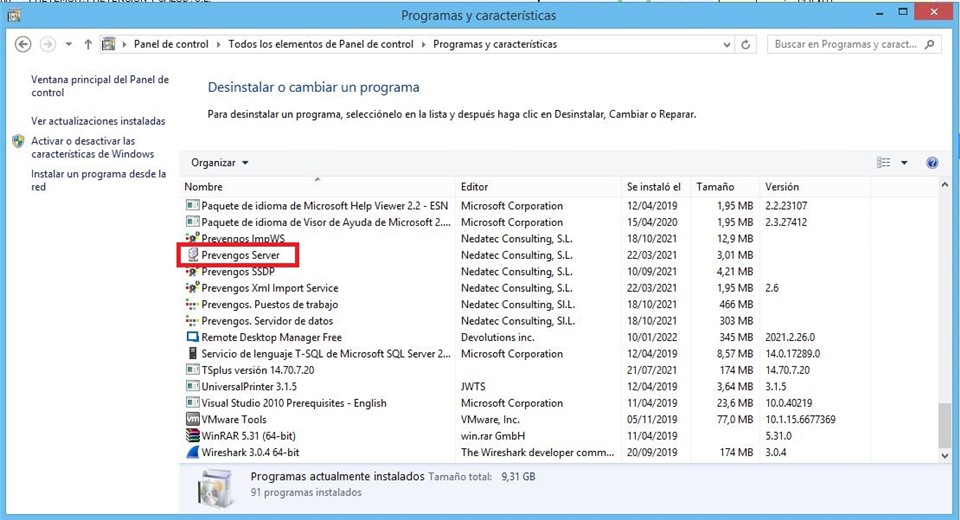Open Activar o desactivar características de Windows
Viewport: 960px width, 520px height.
click(92, 148)
